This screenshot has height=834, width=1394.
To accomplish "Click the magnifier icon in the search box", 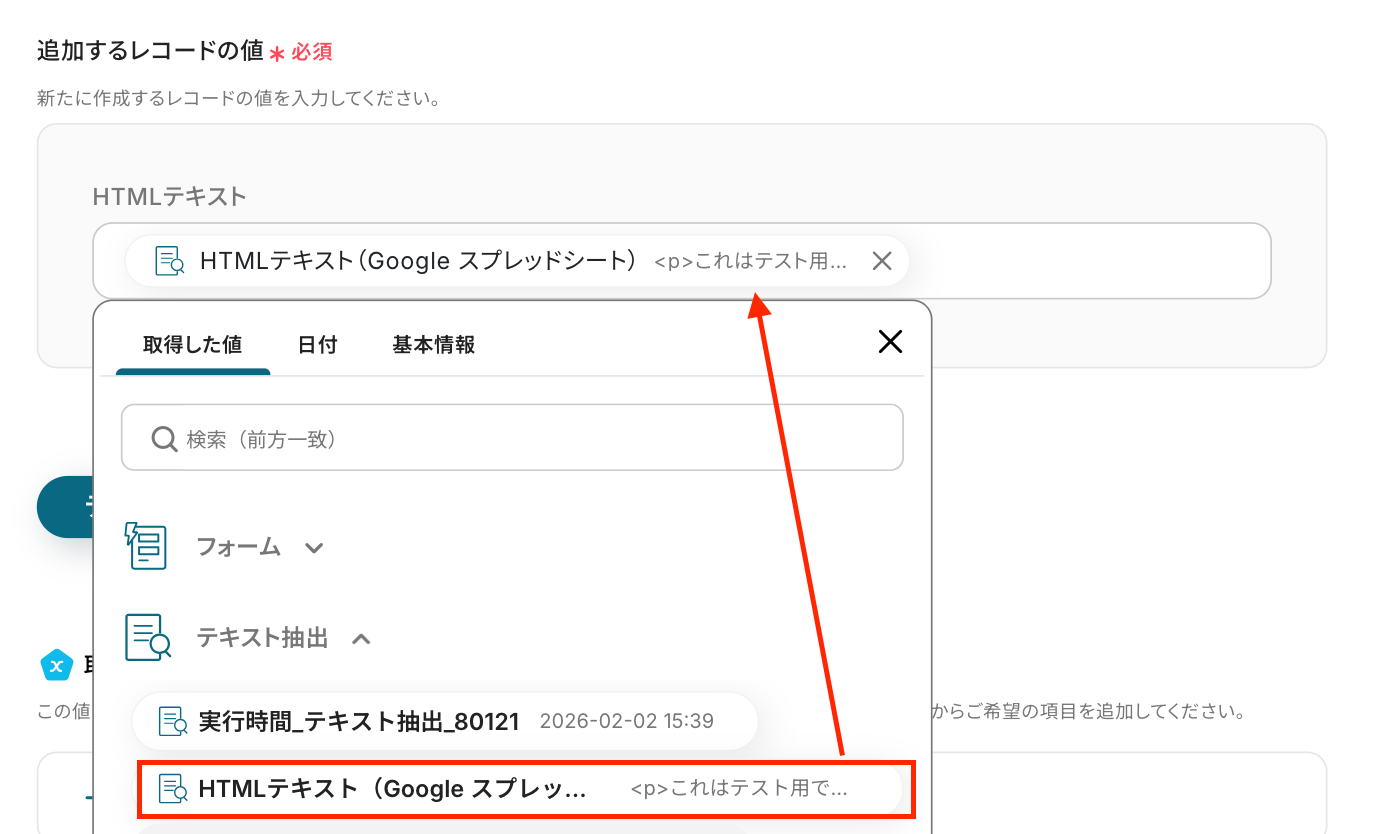I will [x=164, y=438].
